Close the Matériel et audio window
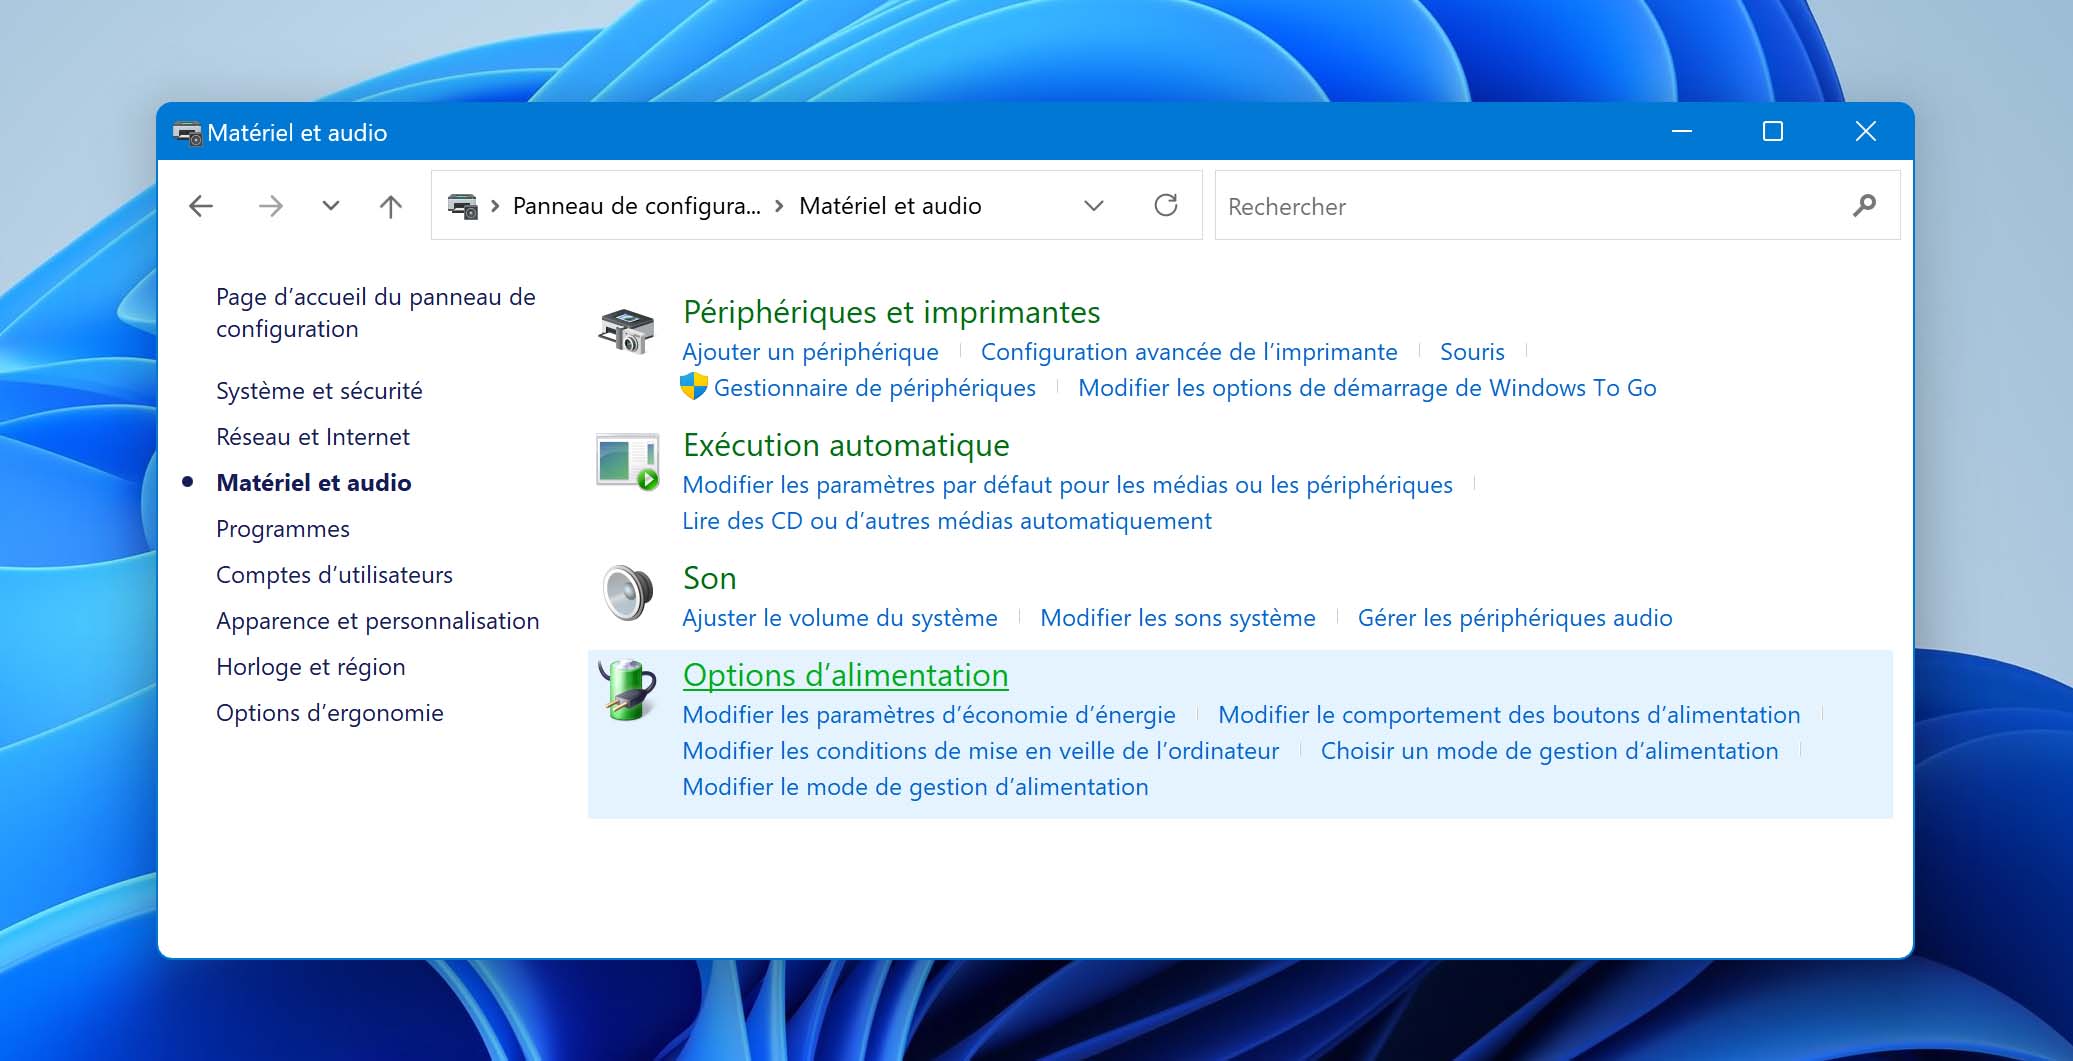The width and height of the screenshot is (2073, 1061). (1865, 131)
